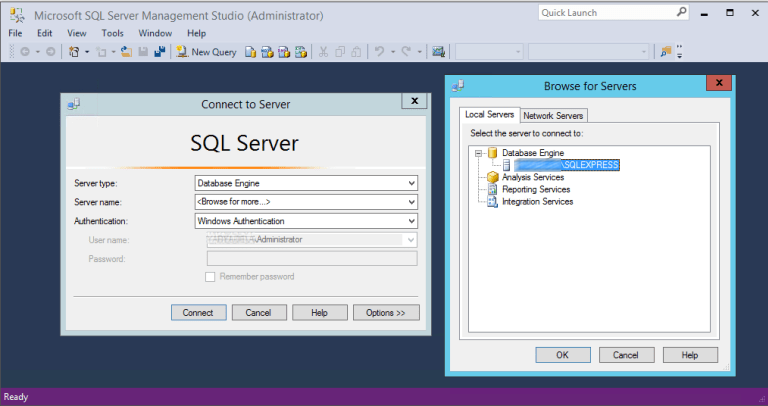Click OK in Browse for Servers dialog
This screenshot has height=406, width=768.
[x=563, y=355]
